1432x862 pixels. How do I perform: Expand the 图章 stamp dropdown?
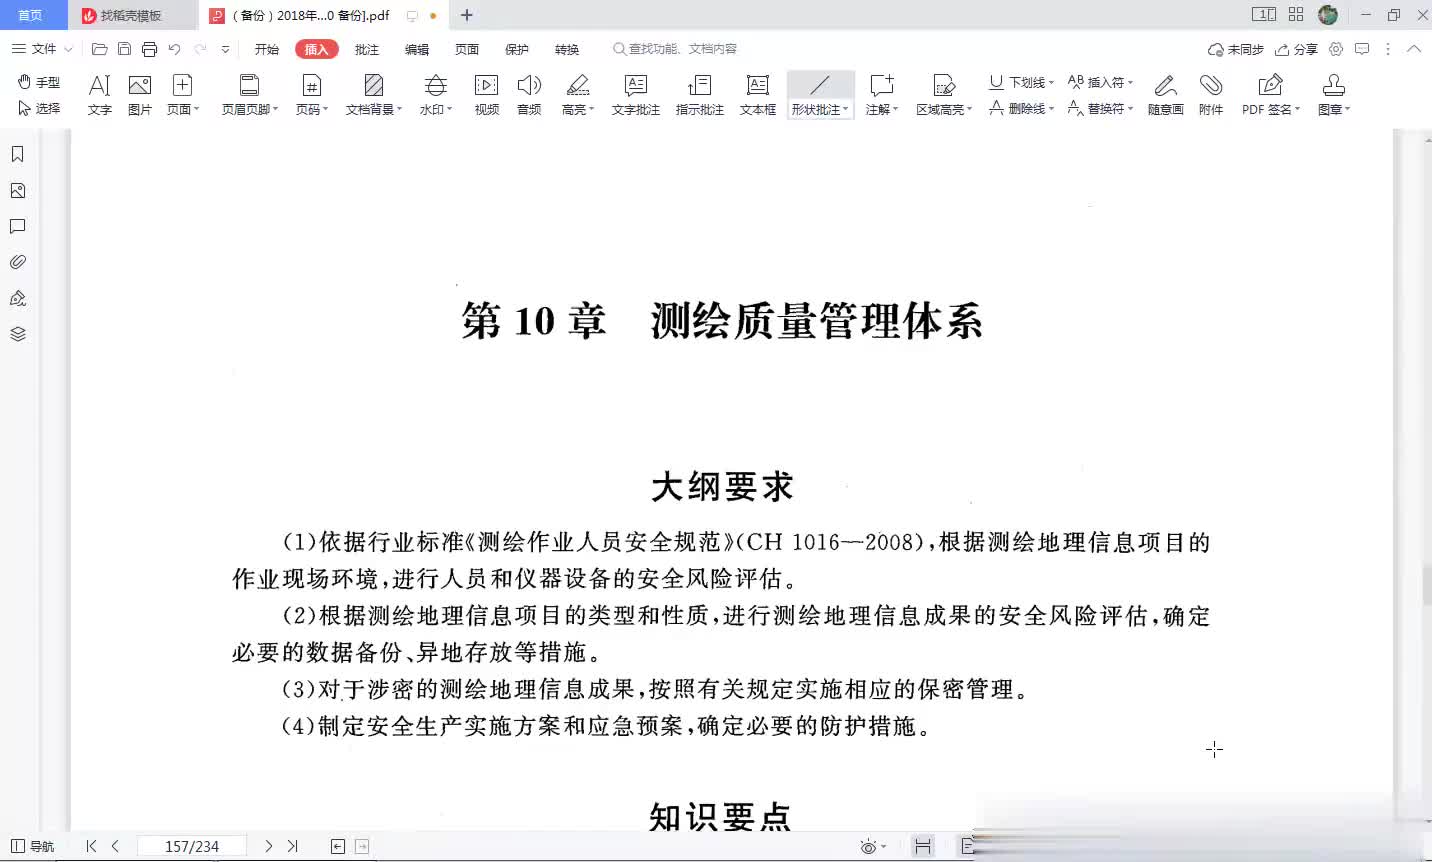(1347, 110)
